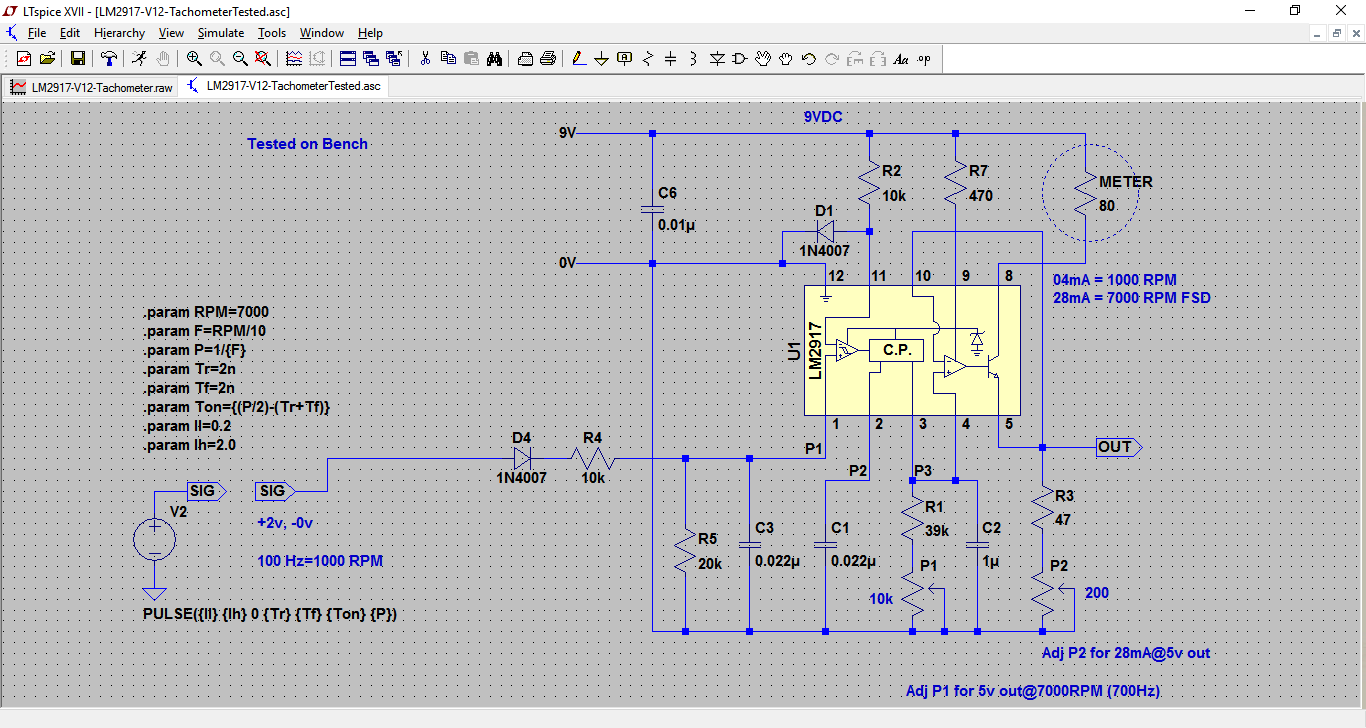Screen dimensions: 1366x728
Task: Switch to LM2917-V12-Tachometer.raw tab
Action: pos(91,87)
